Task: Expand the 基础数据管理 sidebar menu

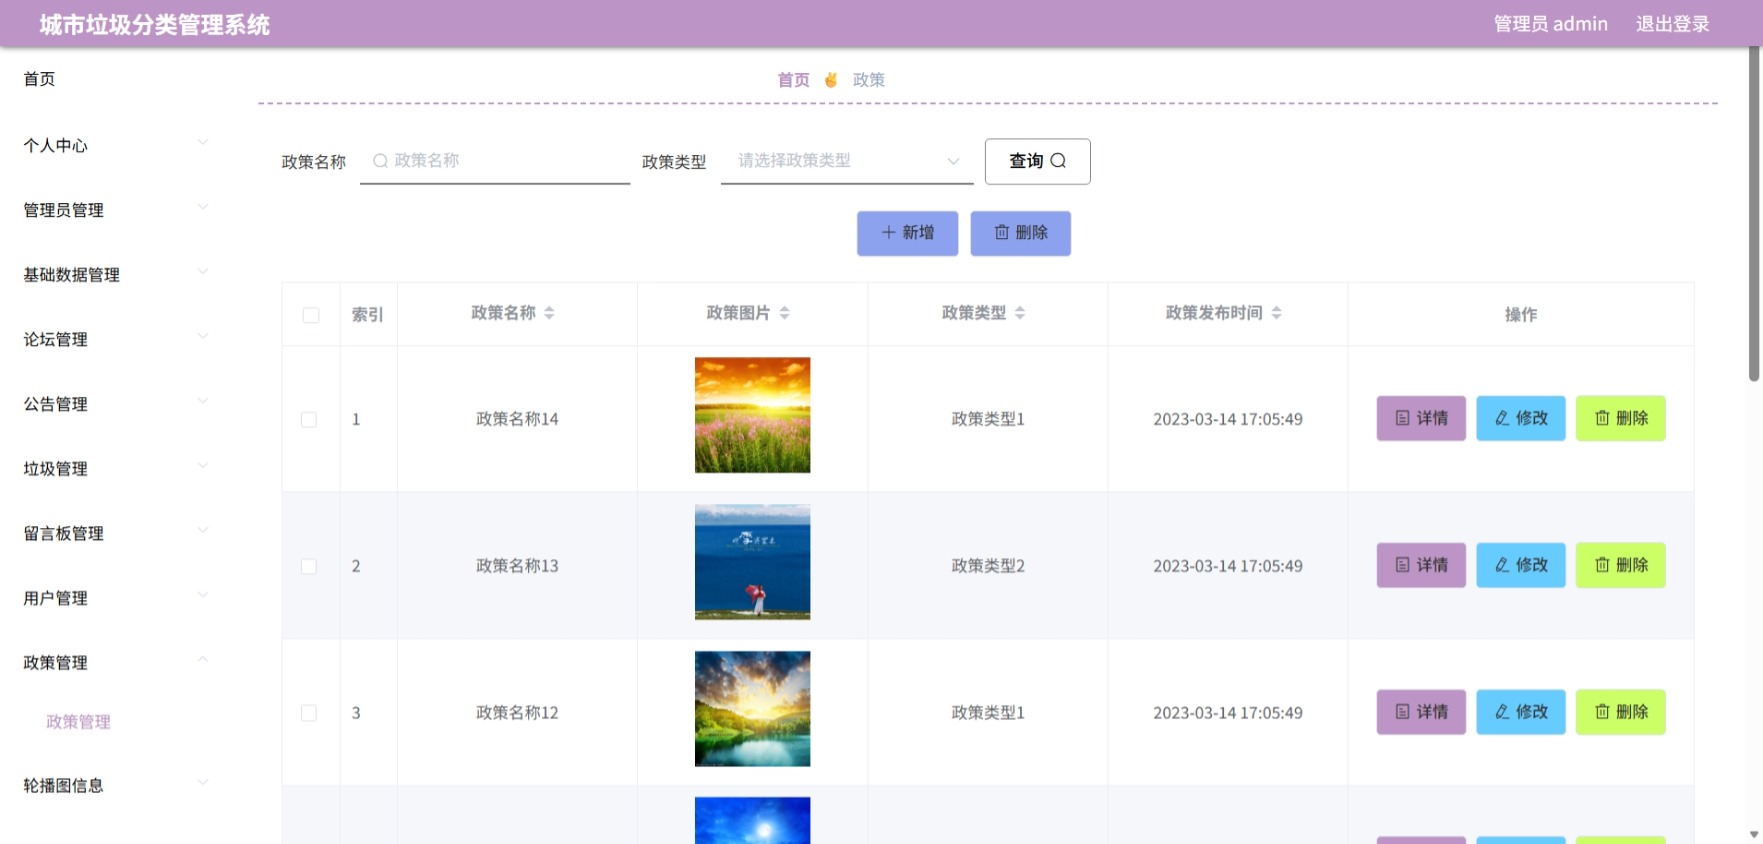Action: click(115, 275)
